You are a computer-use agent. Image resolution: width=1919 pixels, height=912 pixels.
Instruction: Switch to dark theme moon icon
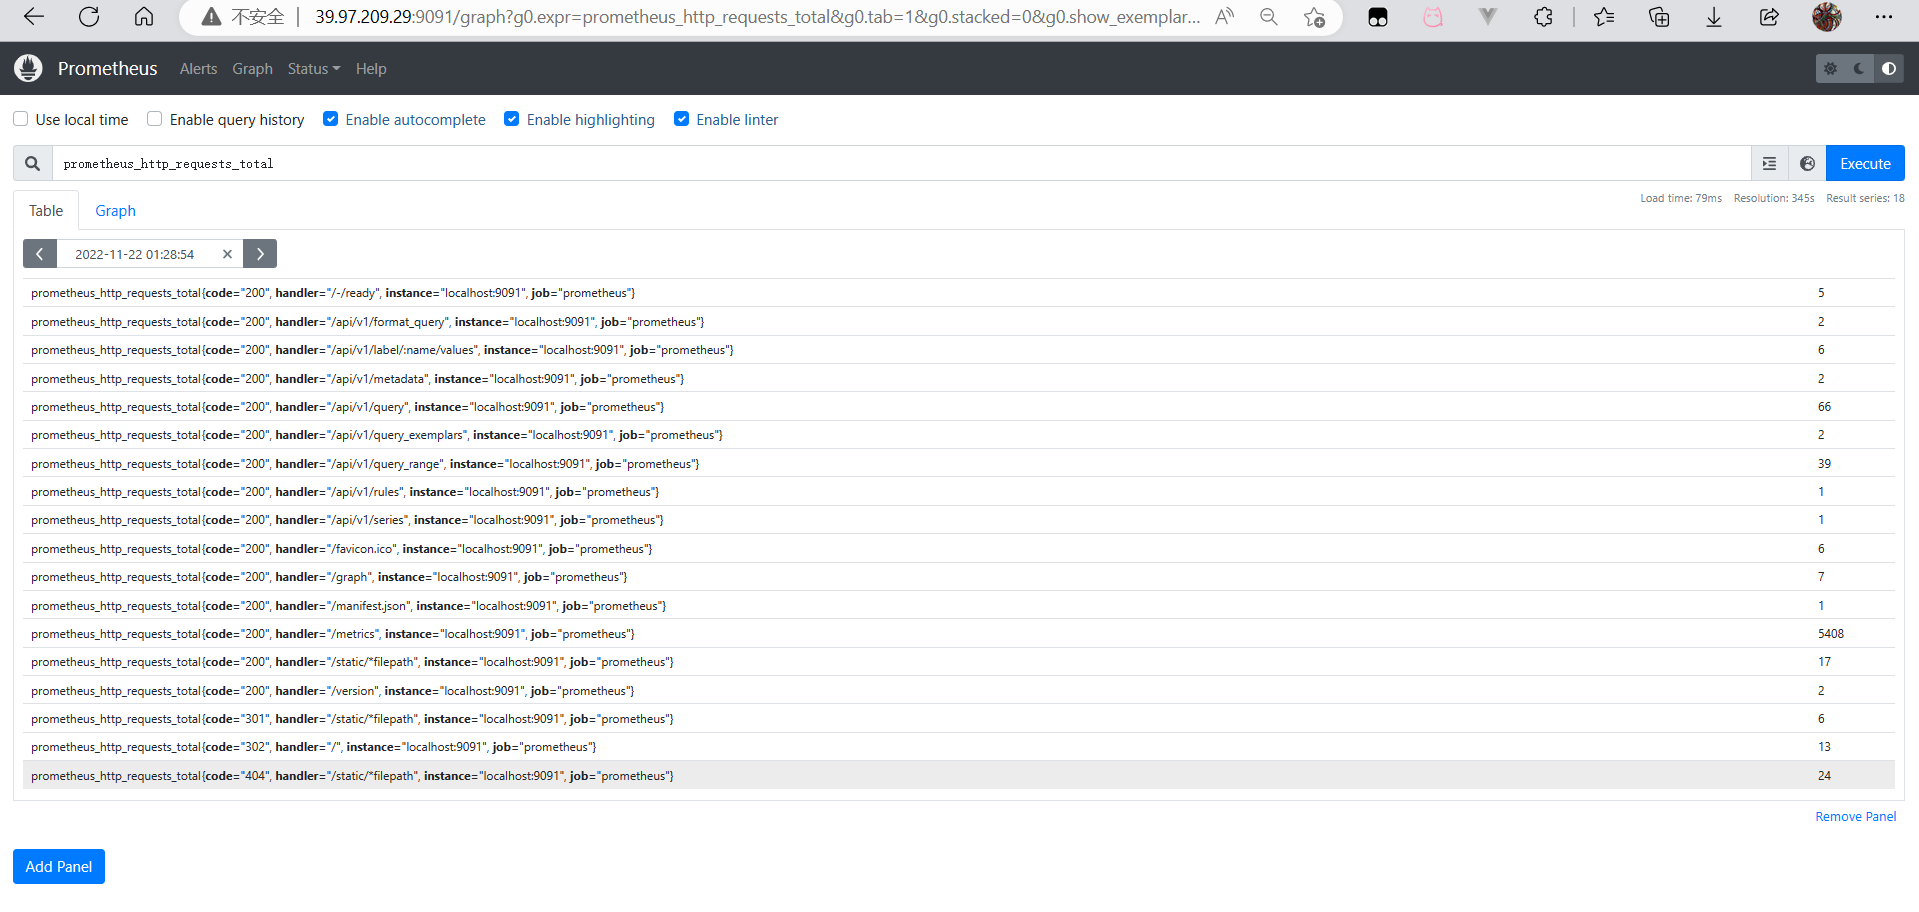pos(1859,69)
